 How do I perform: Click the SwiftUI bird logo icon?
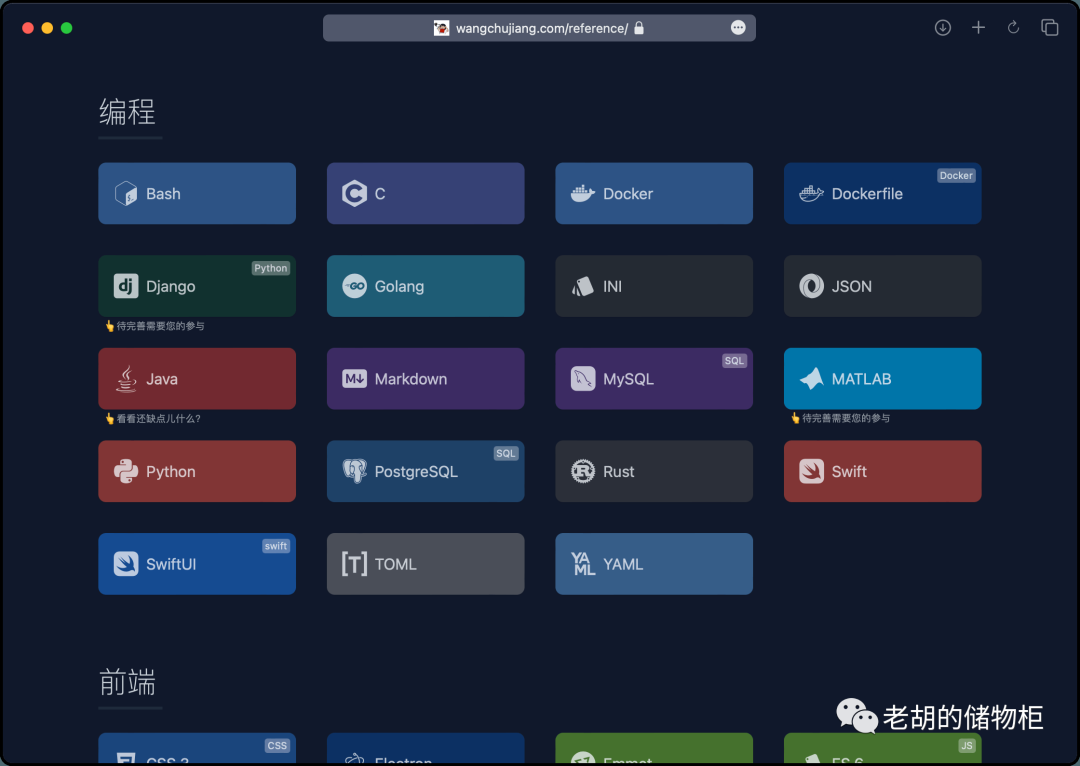point(126,563)
